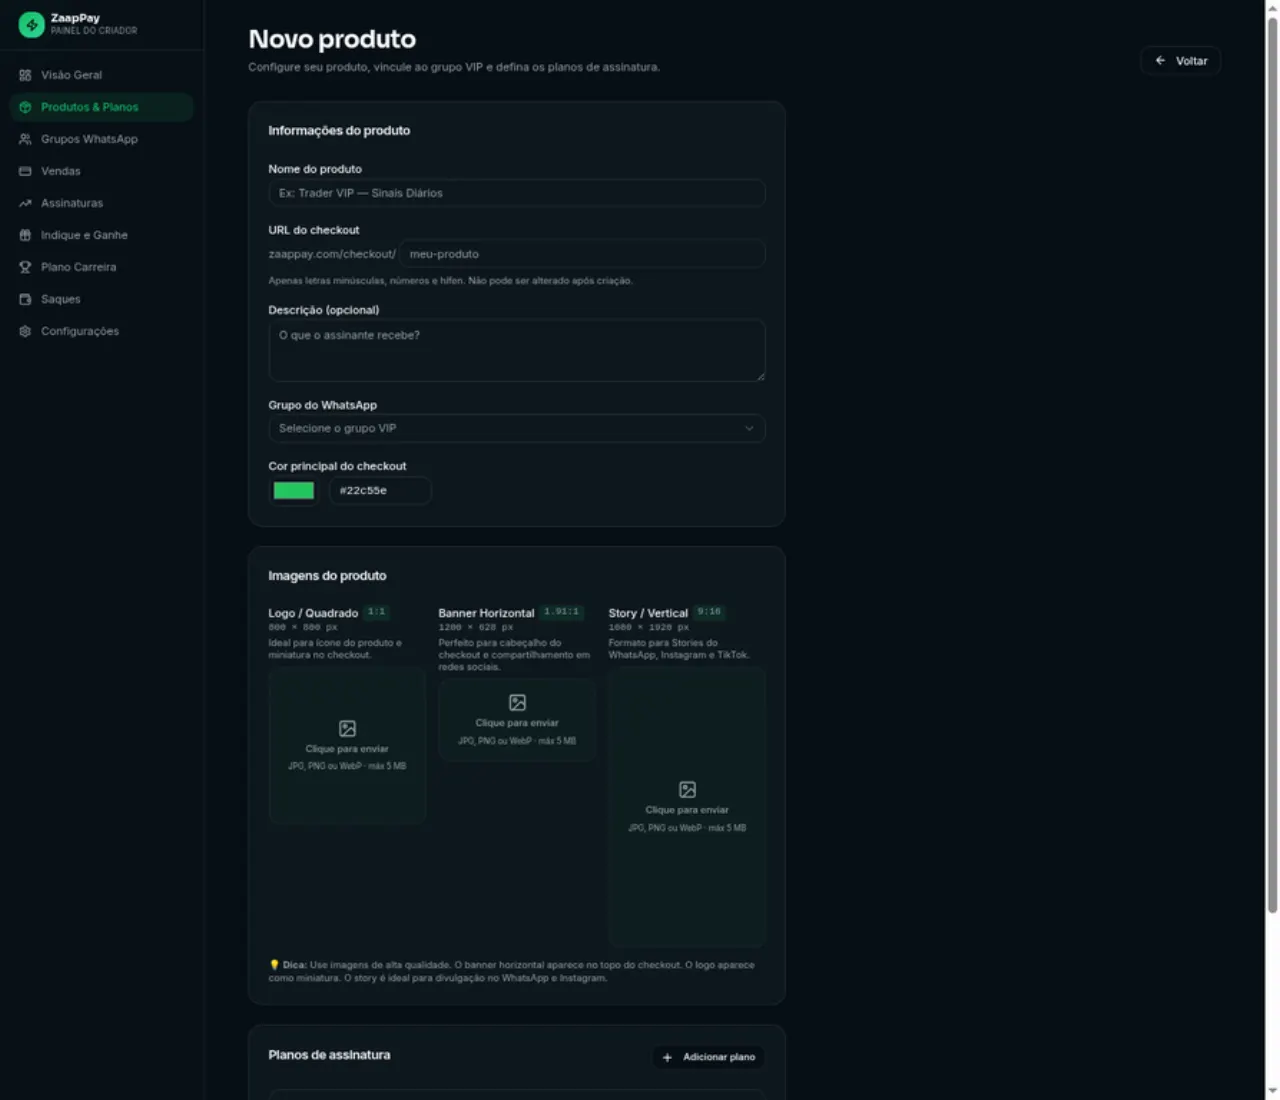Click the image icon in Story / Vertical upload

point(687,789)
